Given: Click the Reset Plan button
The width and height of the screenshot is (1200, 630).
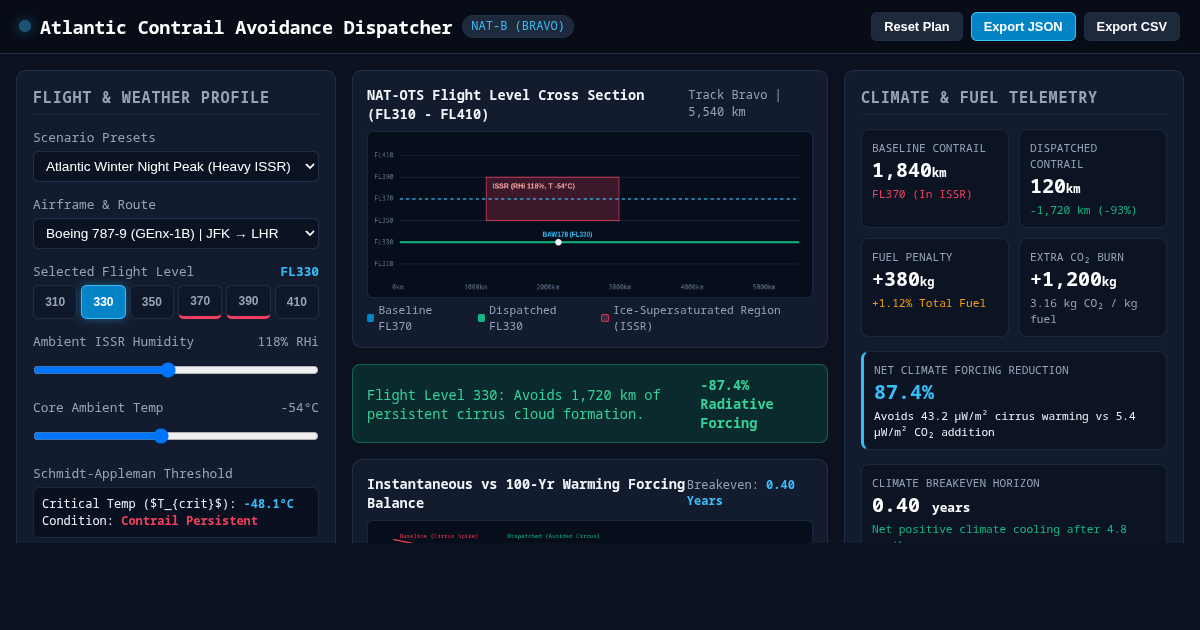Looking at the screenshot, I should tap(917, 27).
